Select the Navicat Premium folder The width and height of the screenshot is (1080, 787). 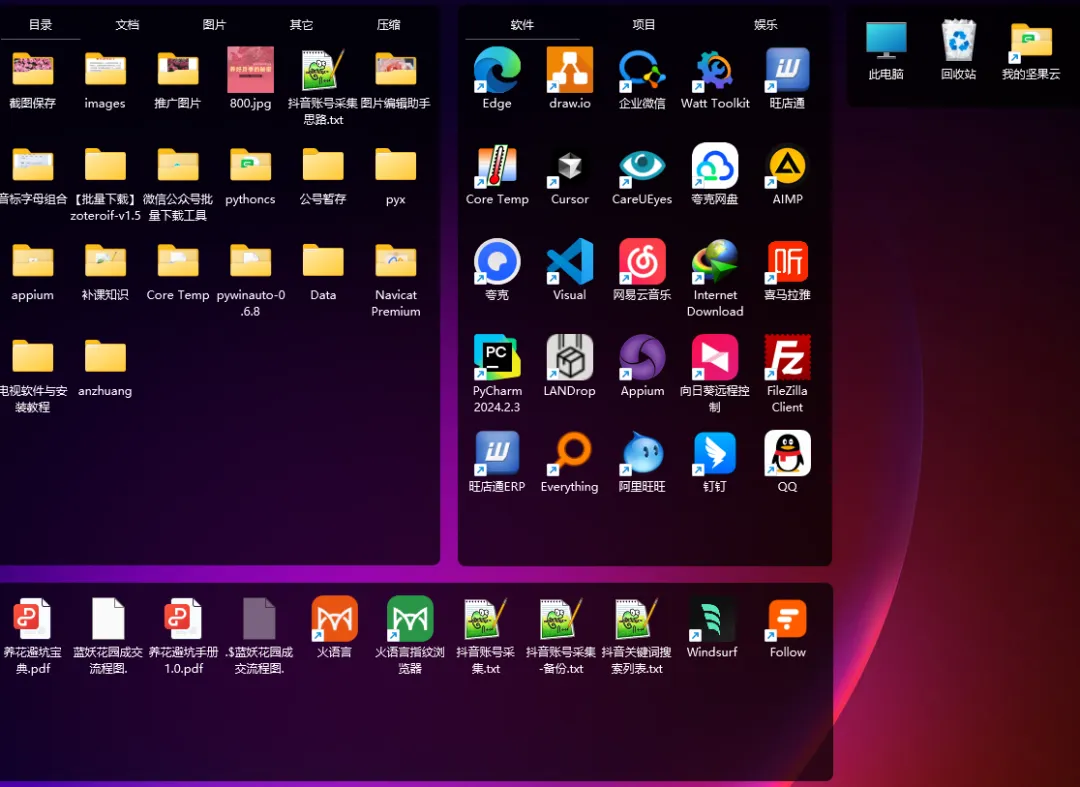(x=395, y=261)
